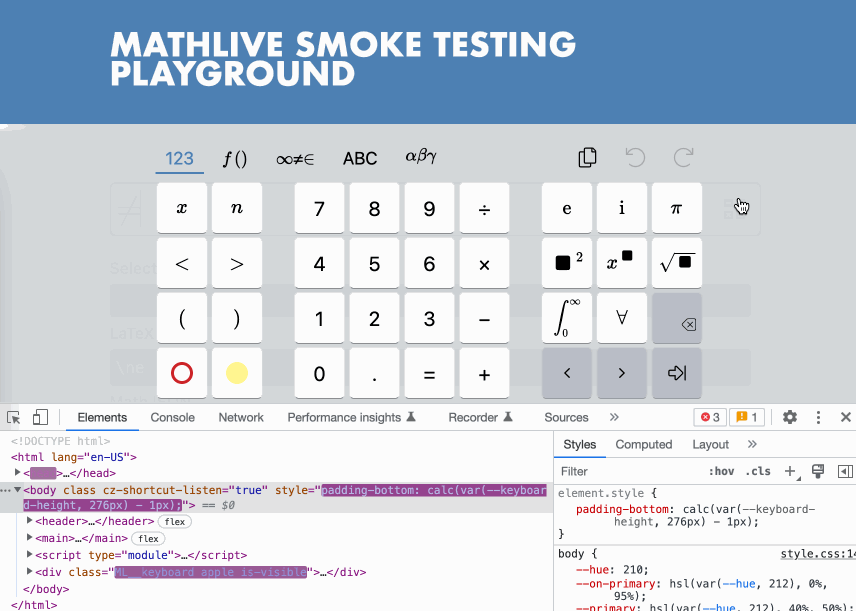The image size is (856, 611).
Task: Tap the plus key
Action: pyautogui.click(x=484, y=373)
